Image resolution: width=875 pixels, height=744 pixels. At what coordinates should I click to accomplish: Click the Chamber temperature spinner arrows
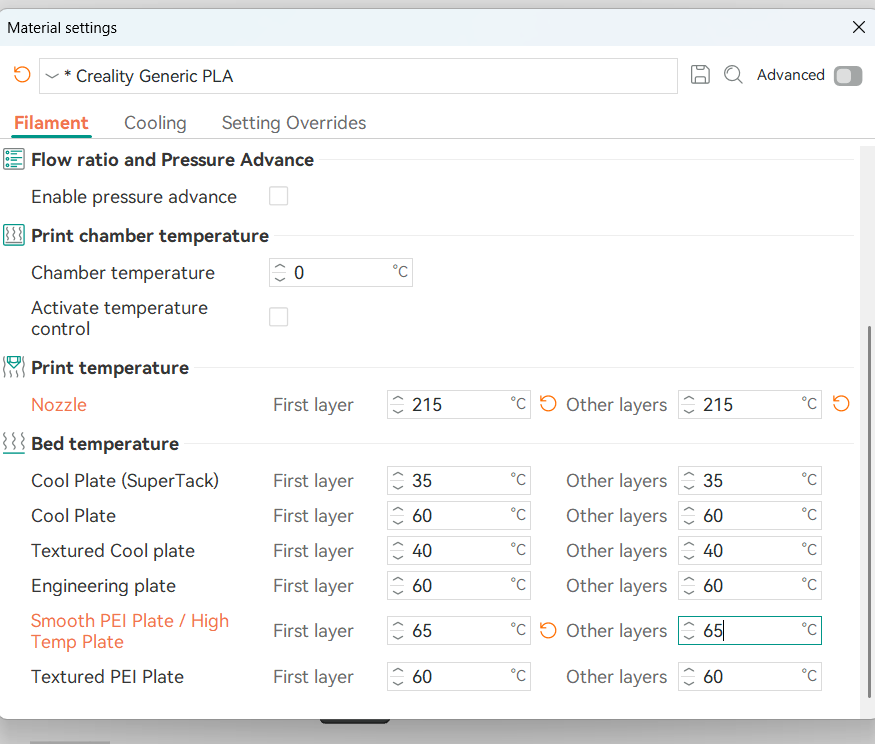tap(280, 273)
